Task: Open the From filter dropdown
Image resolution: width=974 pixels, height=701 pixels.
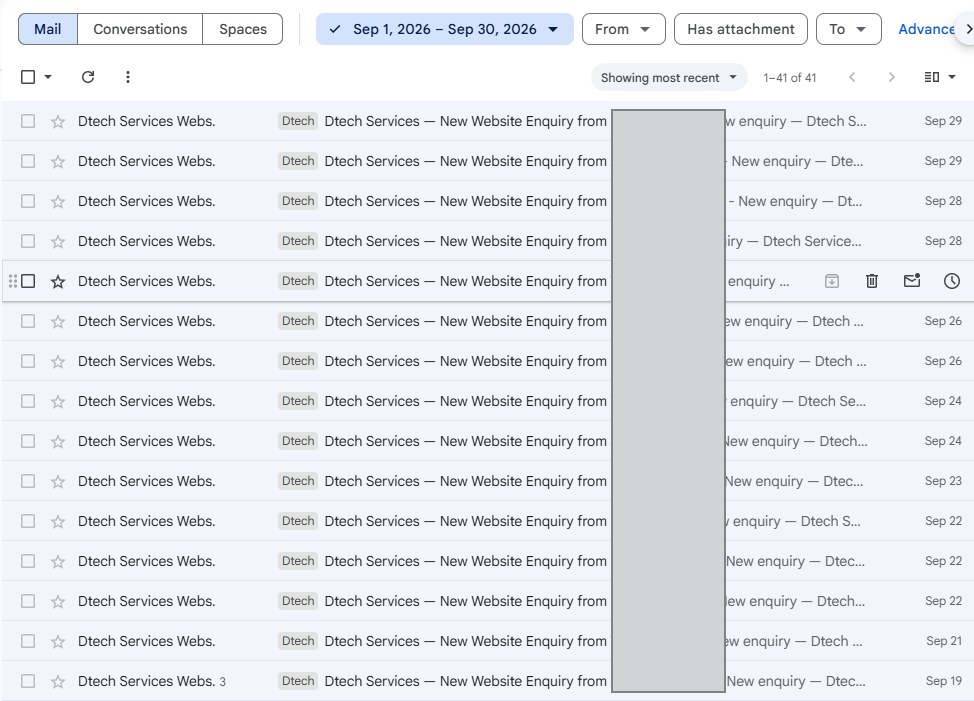Action: pos(623,29)
